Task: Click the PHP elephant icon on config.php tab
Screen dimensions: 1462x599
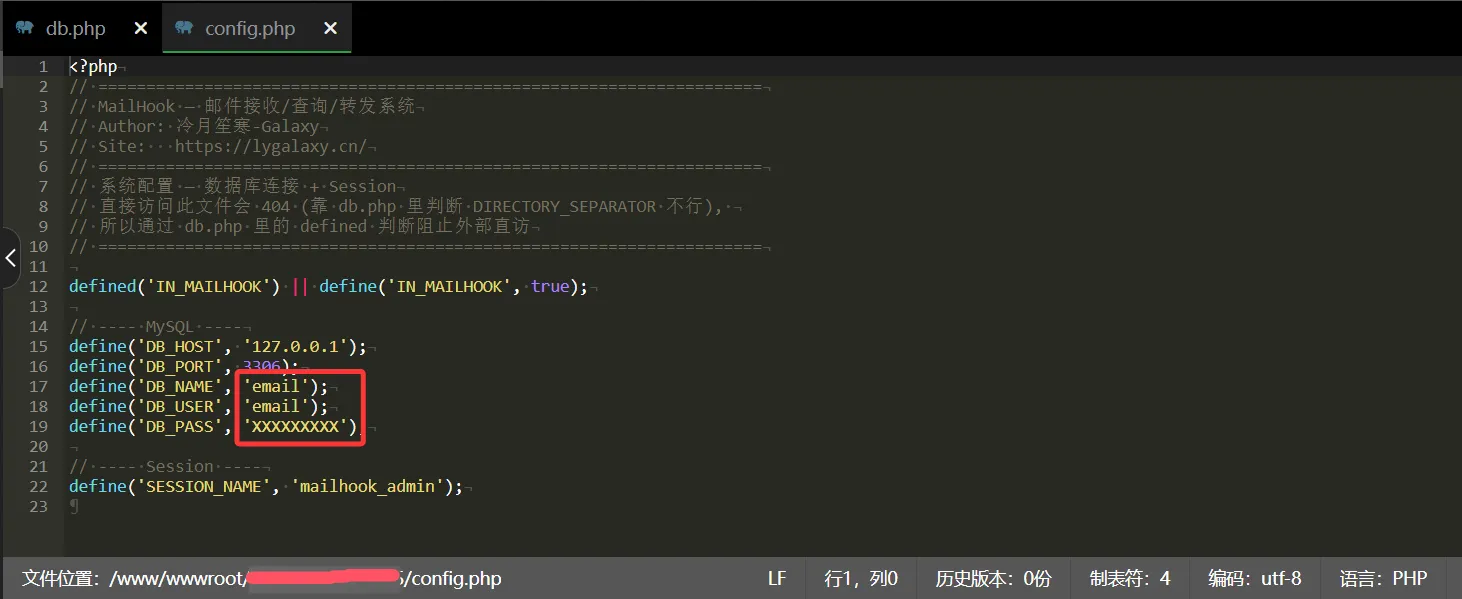Action: tap(184, 28)
